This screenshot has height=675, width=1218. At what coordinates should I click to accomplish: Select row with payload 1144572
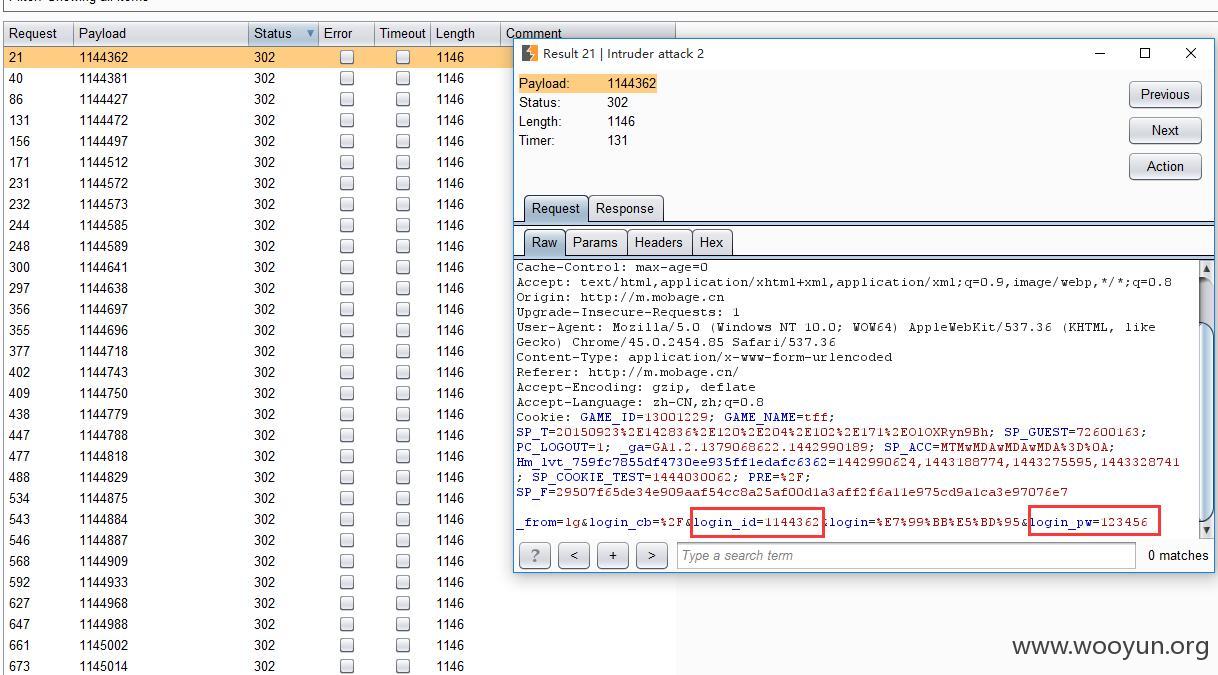click(258, 183)
